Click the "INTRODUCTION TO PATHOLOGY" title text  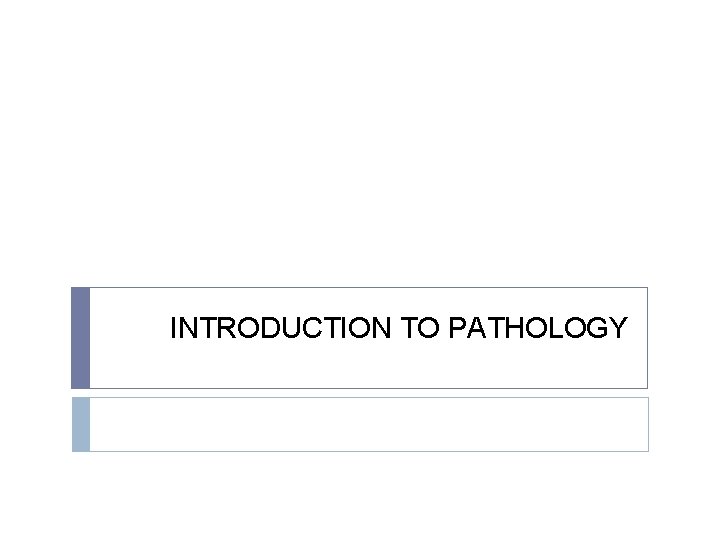[x=398, y=328]
